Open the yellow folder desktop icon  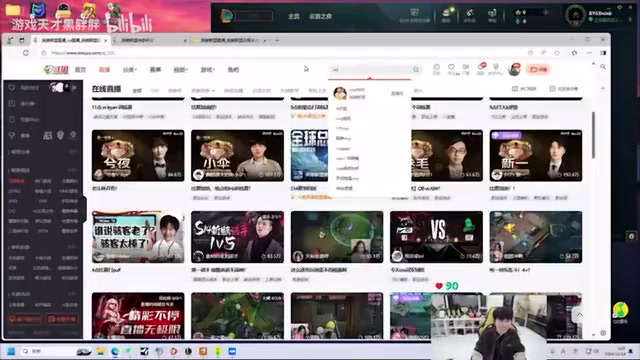(x=13, y=10)
